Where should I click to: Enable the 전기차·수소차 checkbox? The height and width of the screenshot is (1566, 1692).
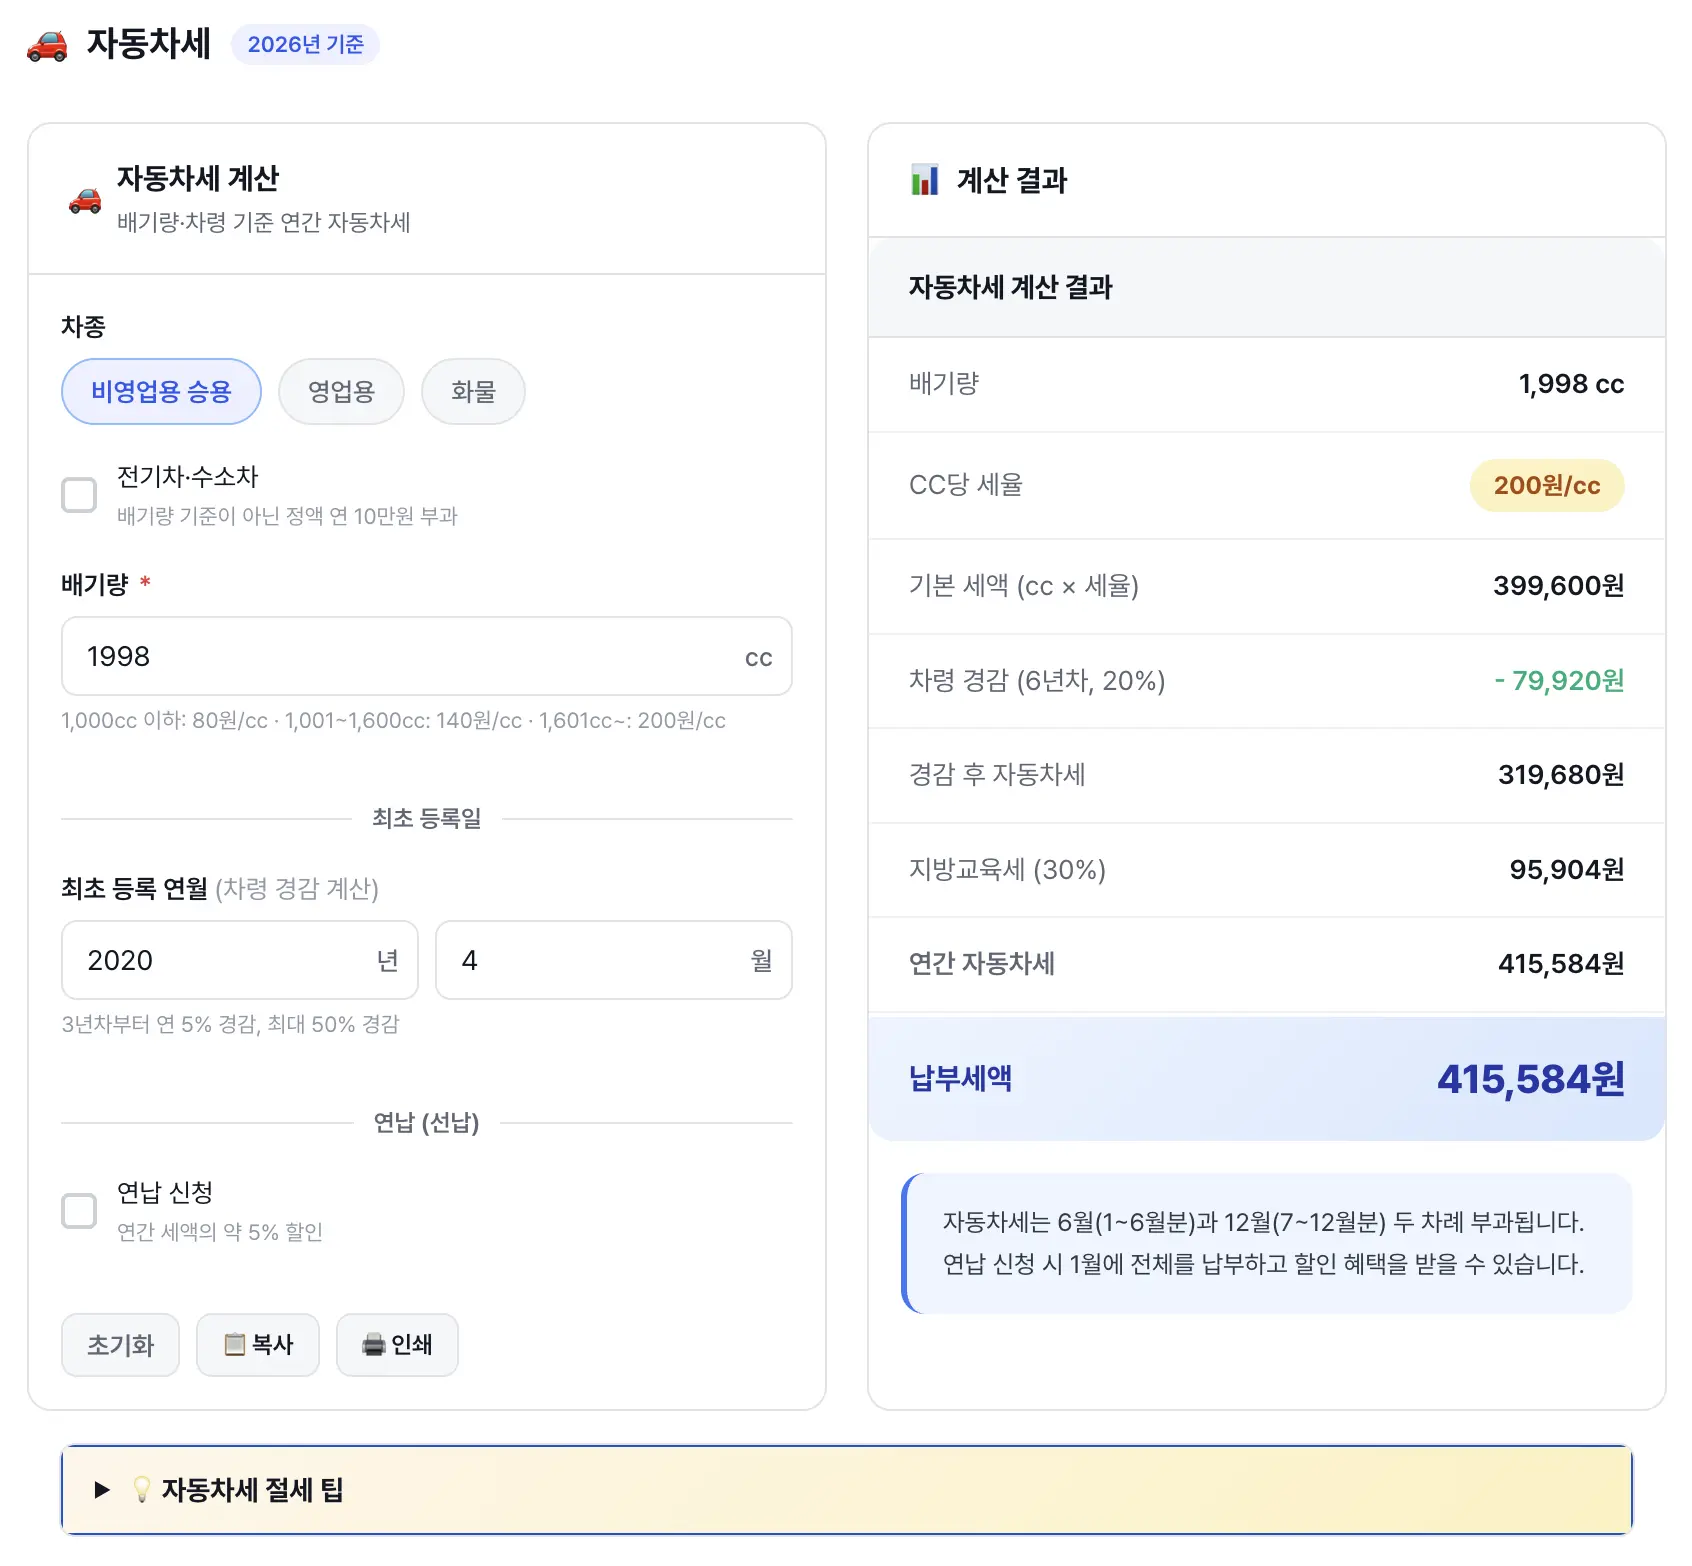79,494
